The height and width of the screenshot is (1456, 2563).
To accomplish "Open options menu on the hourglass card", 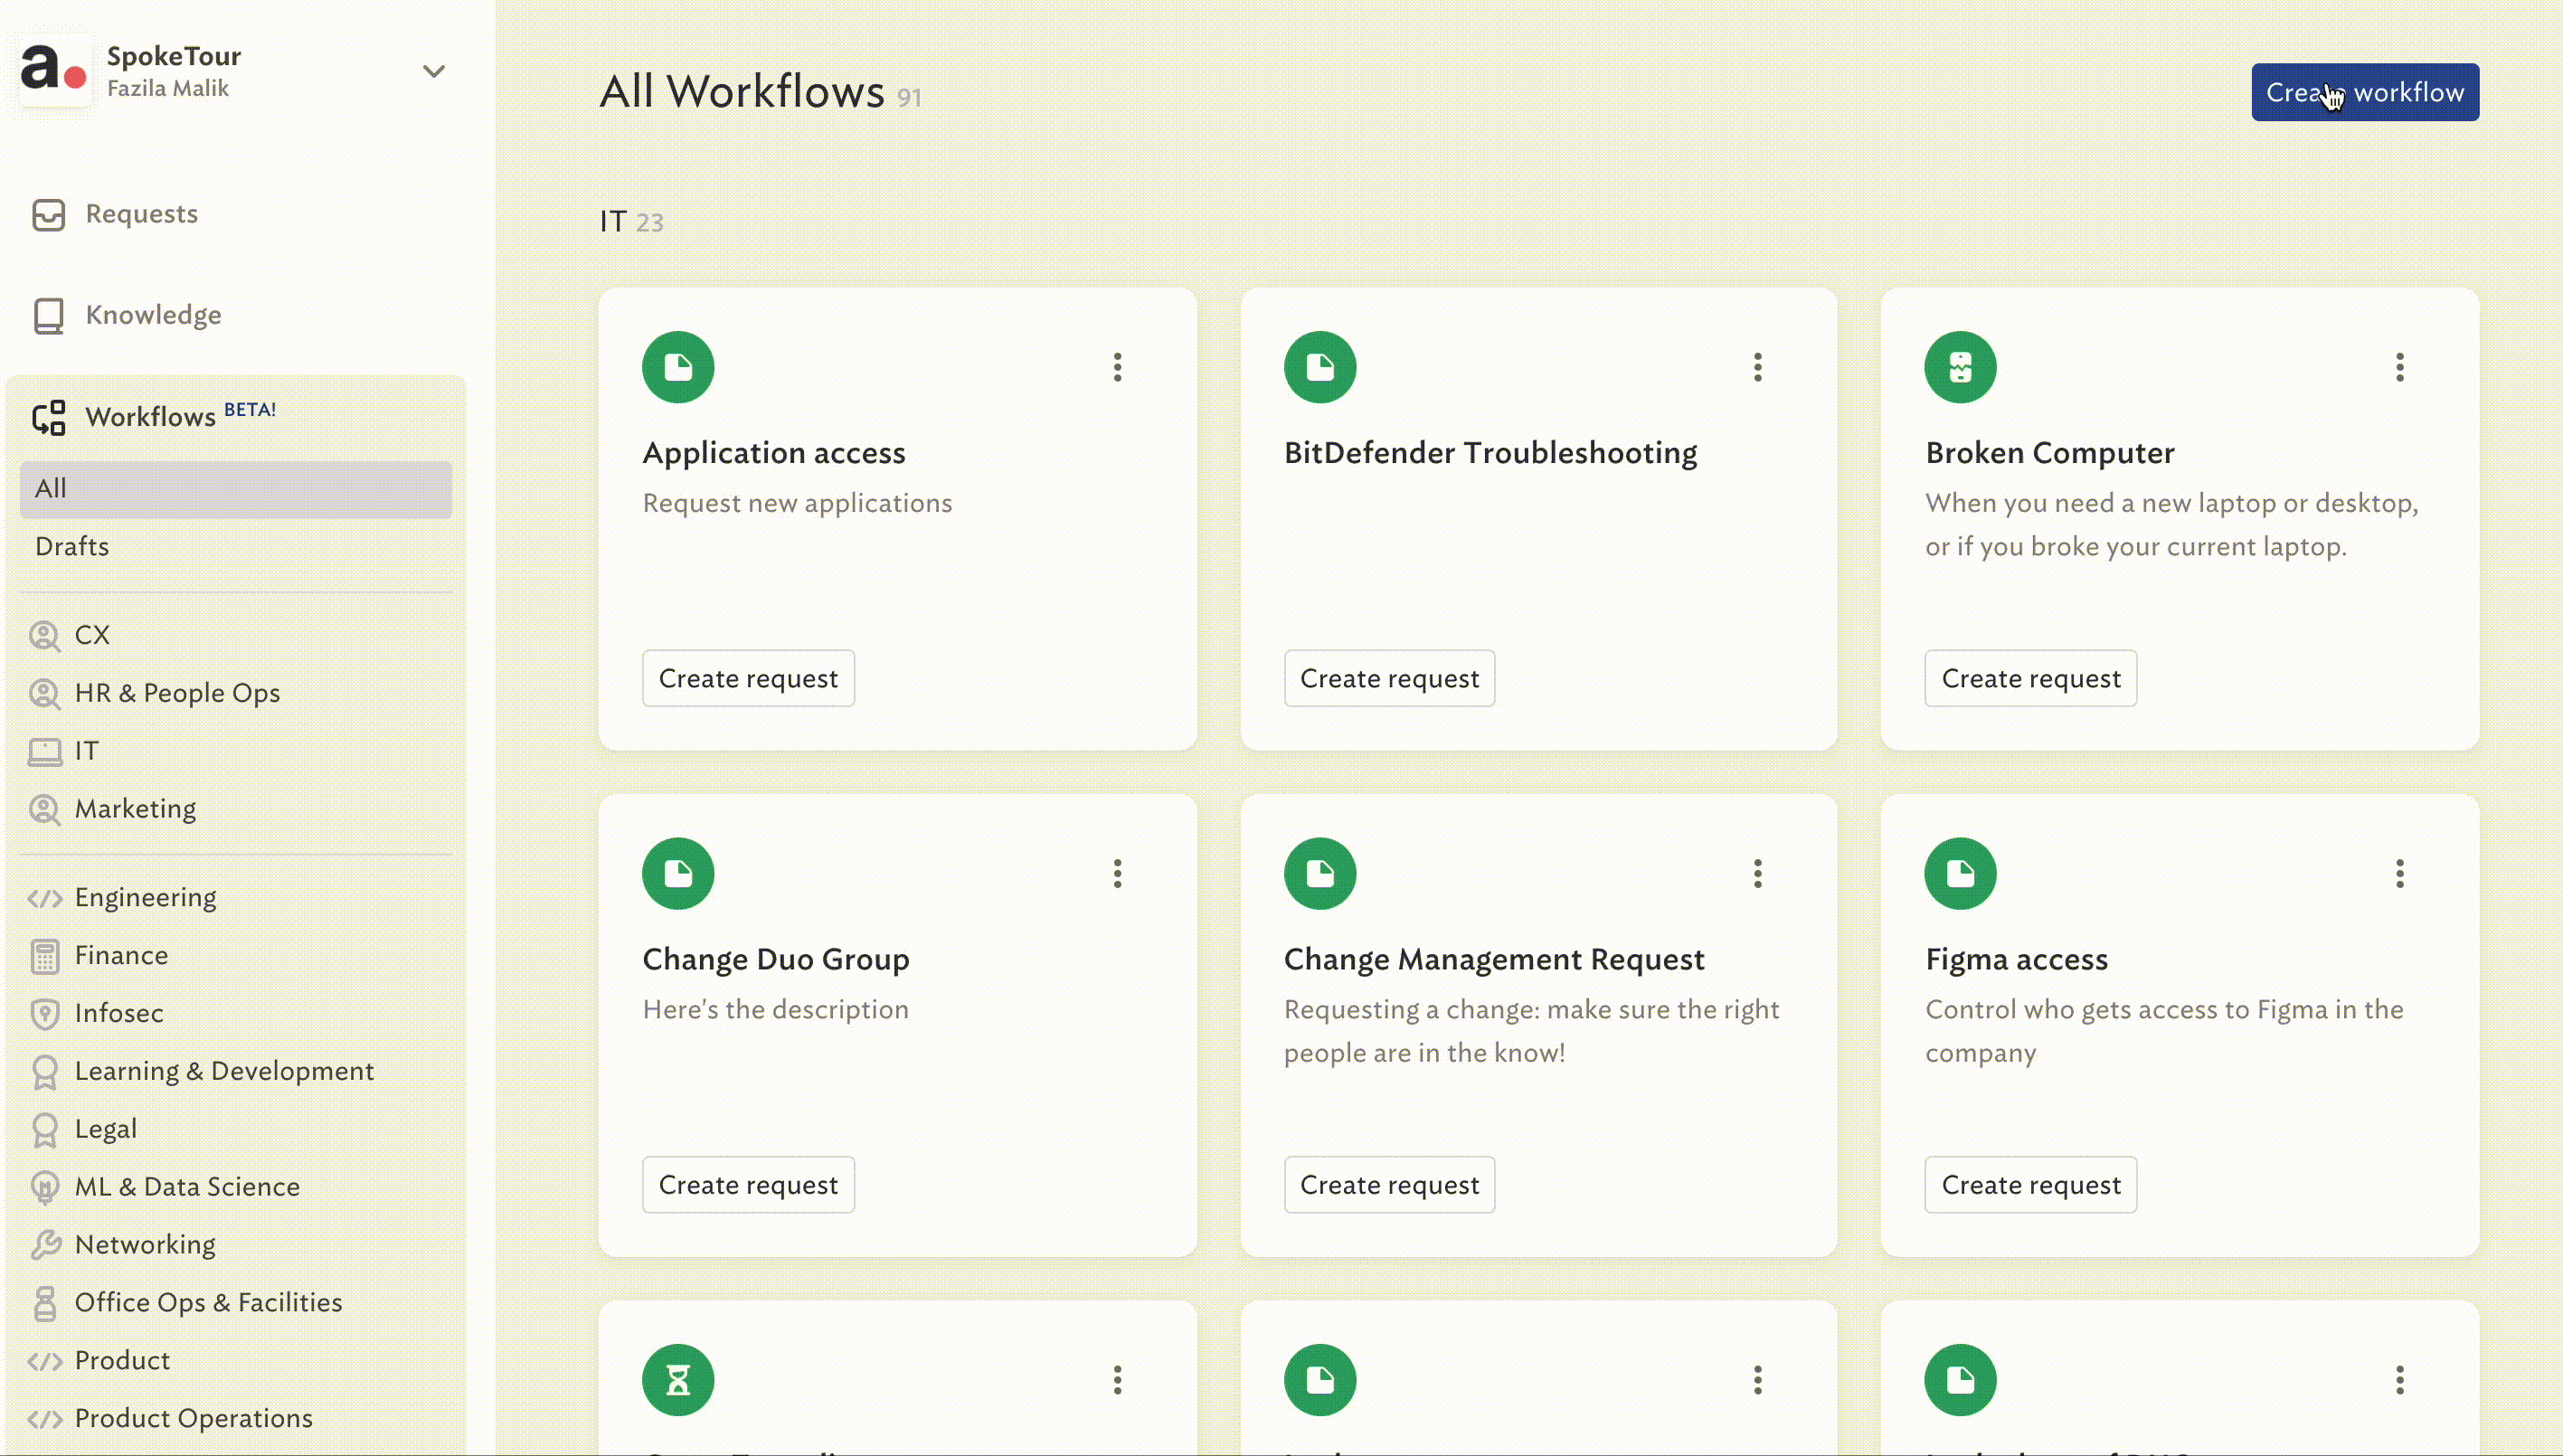I will click(1117, 1380).
